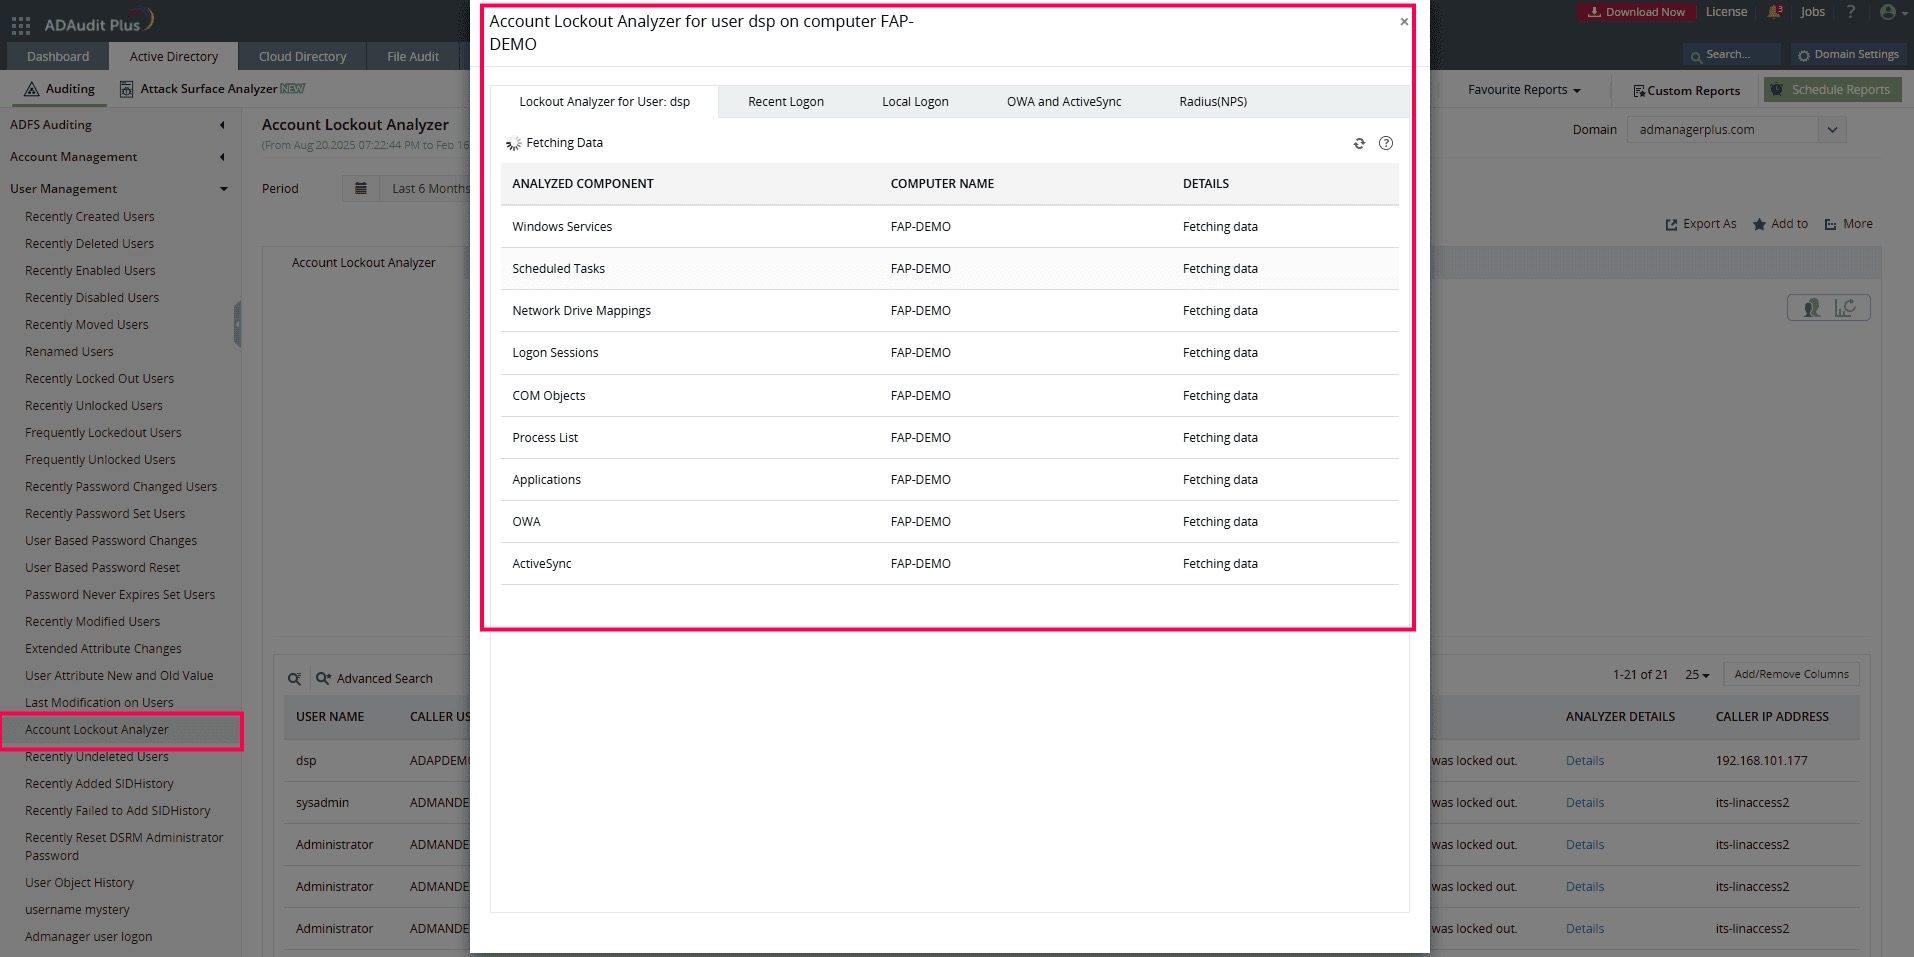
Task: Click the Export As icon
Action: pos(1671,225)
